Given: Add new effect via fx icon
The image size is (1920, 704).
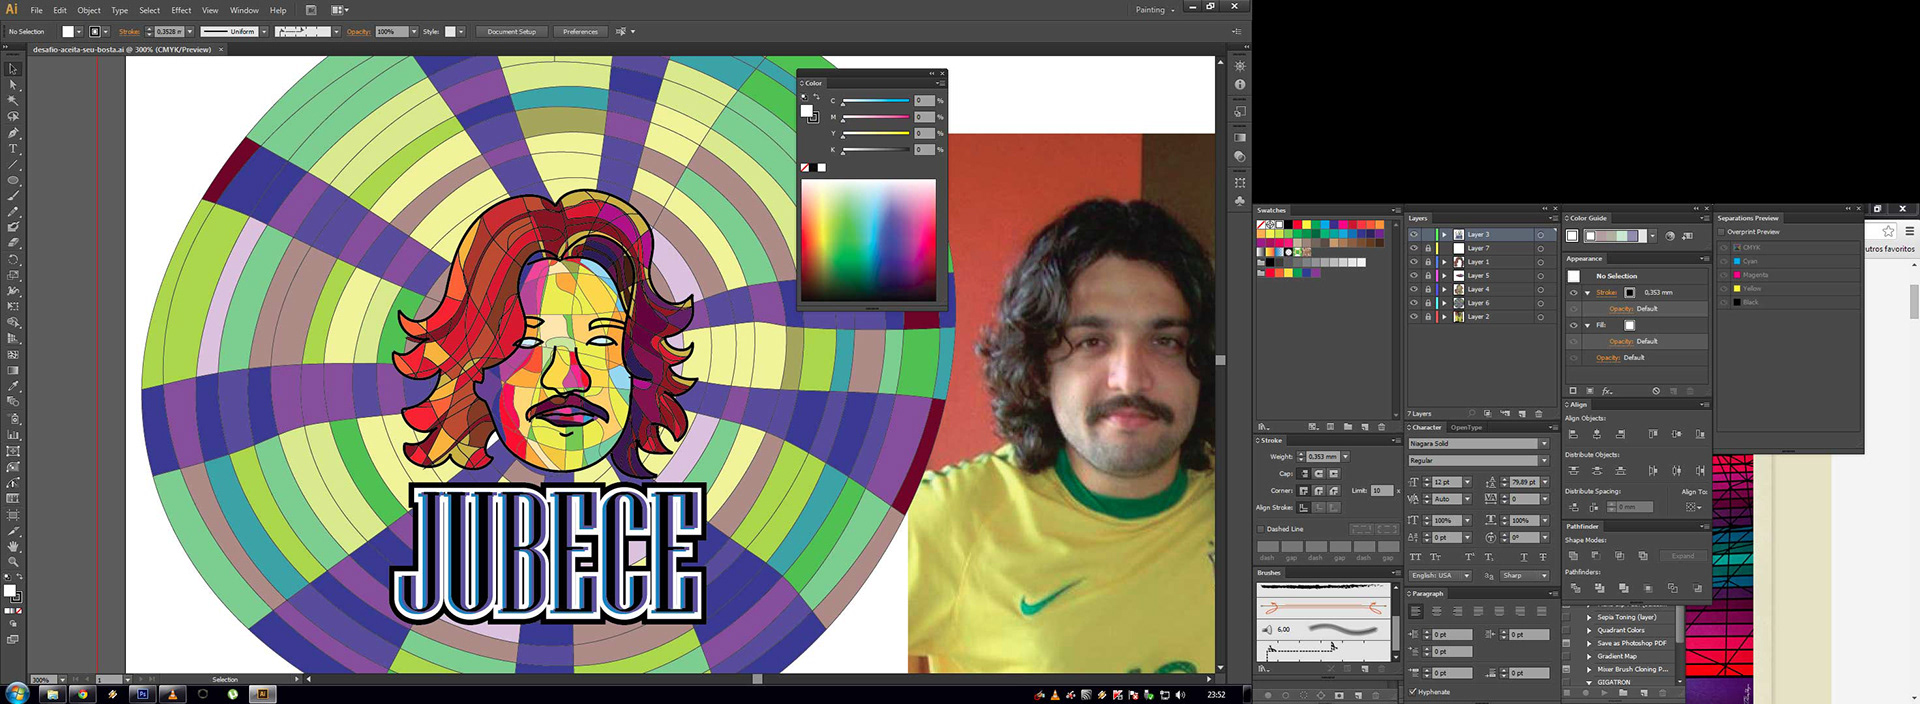Looking at the screenshot, I should point(1607,391).
